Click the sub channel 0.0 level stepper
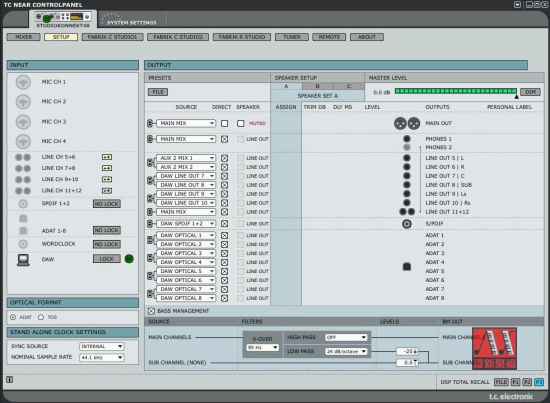Screen dimensions: 550x403 [x=407, y=363]
